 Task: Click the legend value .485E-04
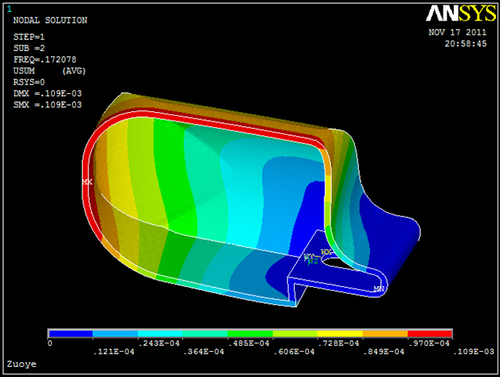pos(249,343)
